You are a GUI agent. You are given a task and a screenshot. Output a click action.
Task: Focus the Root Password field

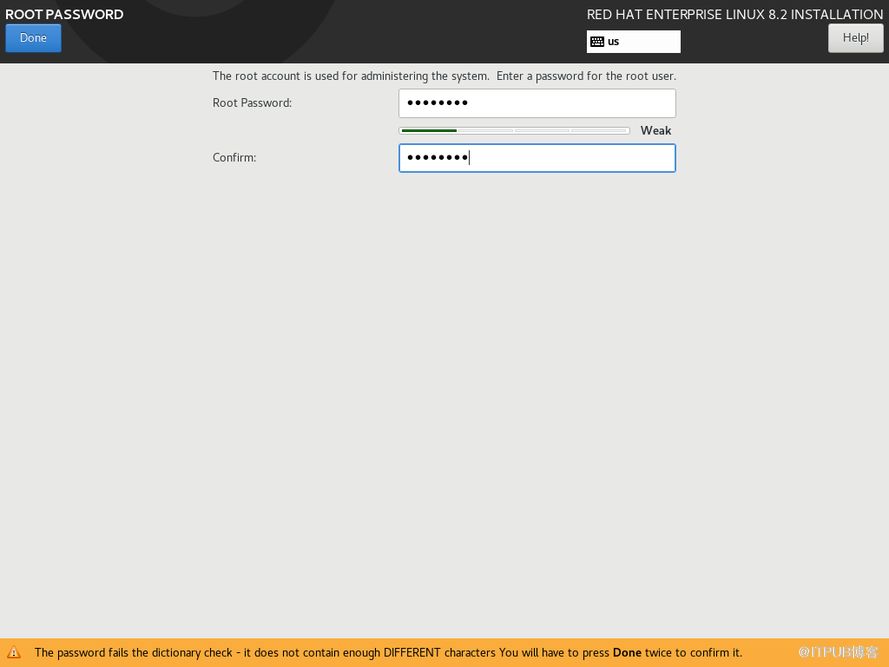[x=537, y=103]
